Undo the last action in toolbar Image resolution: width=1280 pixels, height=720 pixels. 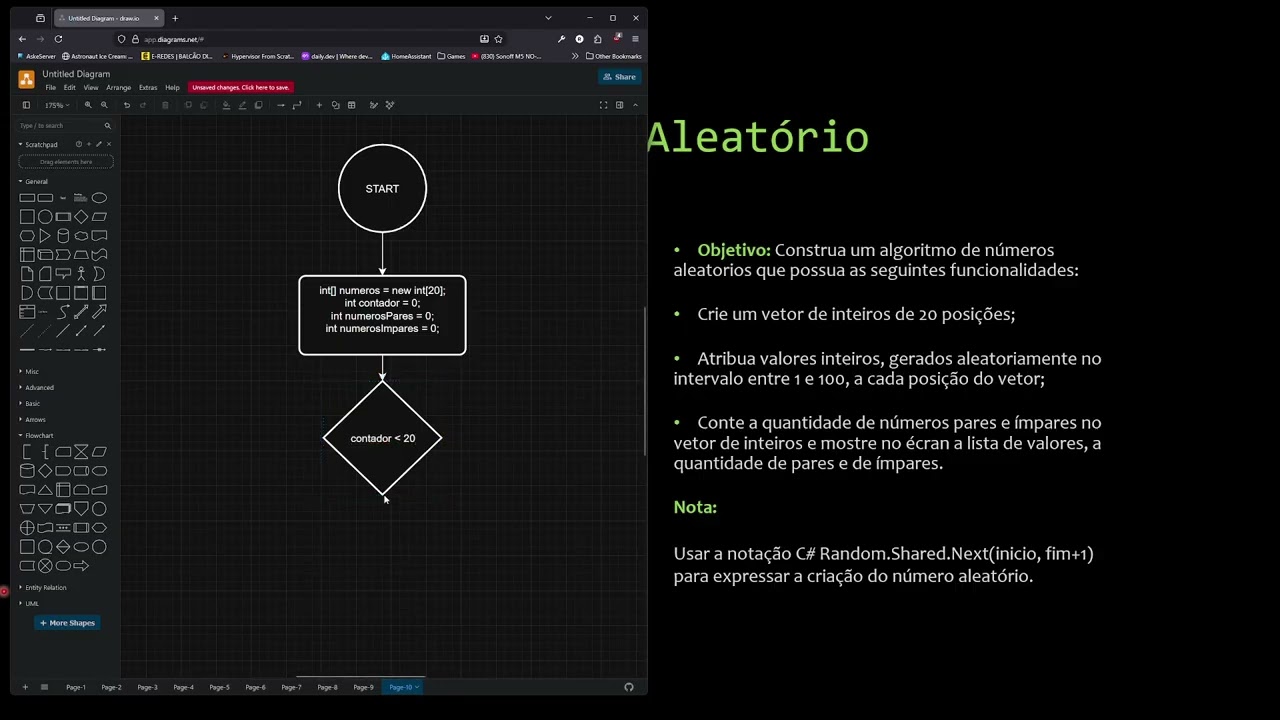coord(127,105)
